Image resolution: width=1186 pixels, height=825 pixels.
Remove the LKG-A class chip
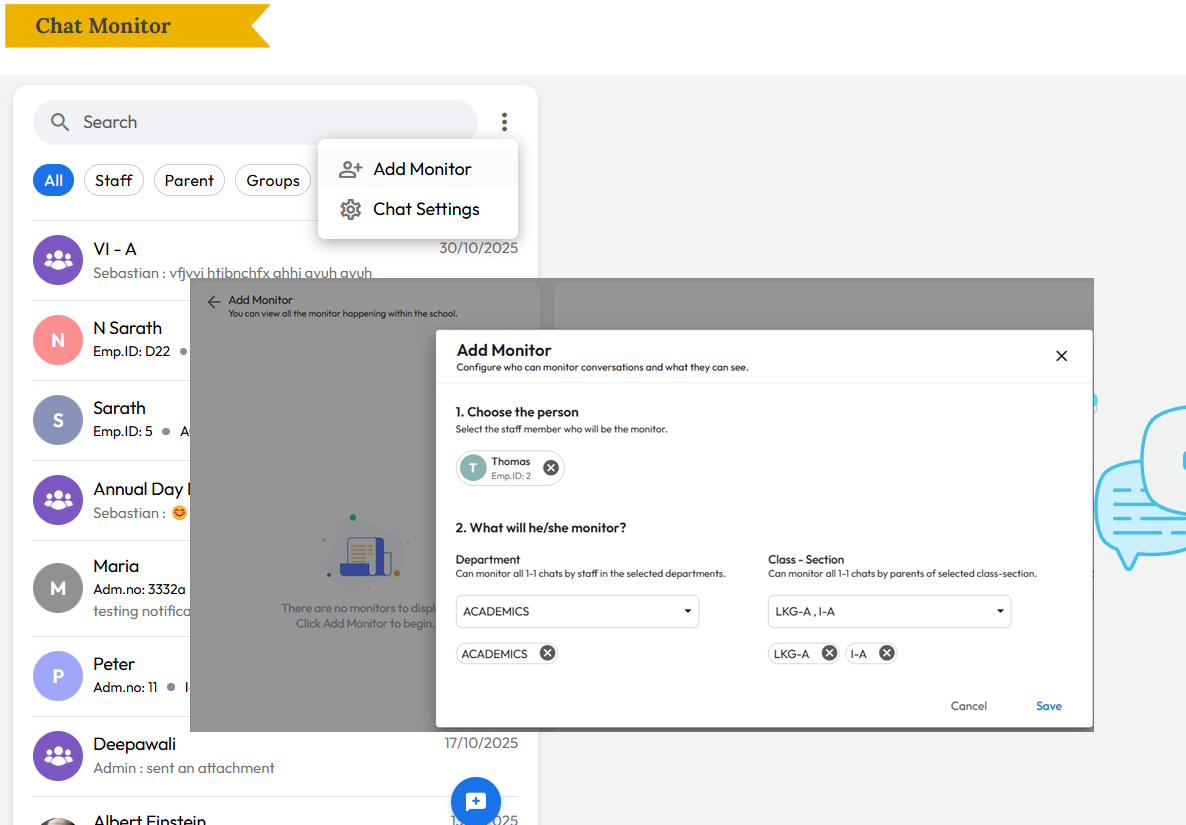click(829, 653)
